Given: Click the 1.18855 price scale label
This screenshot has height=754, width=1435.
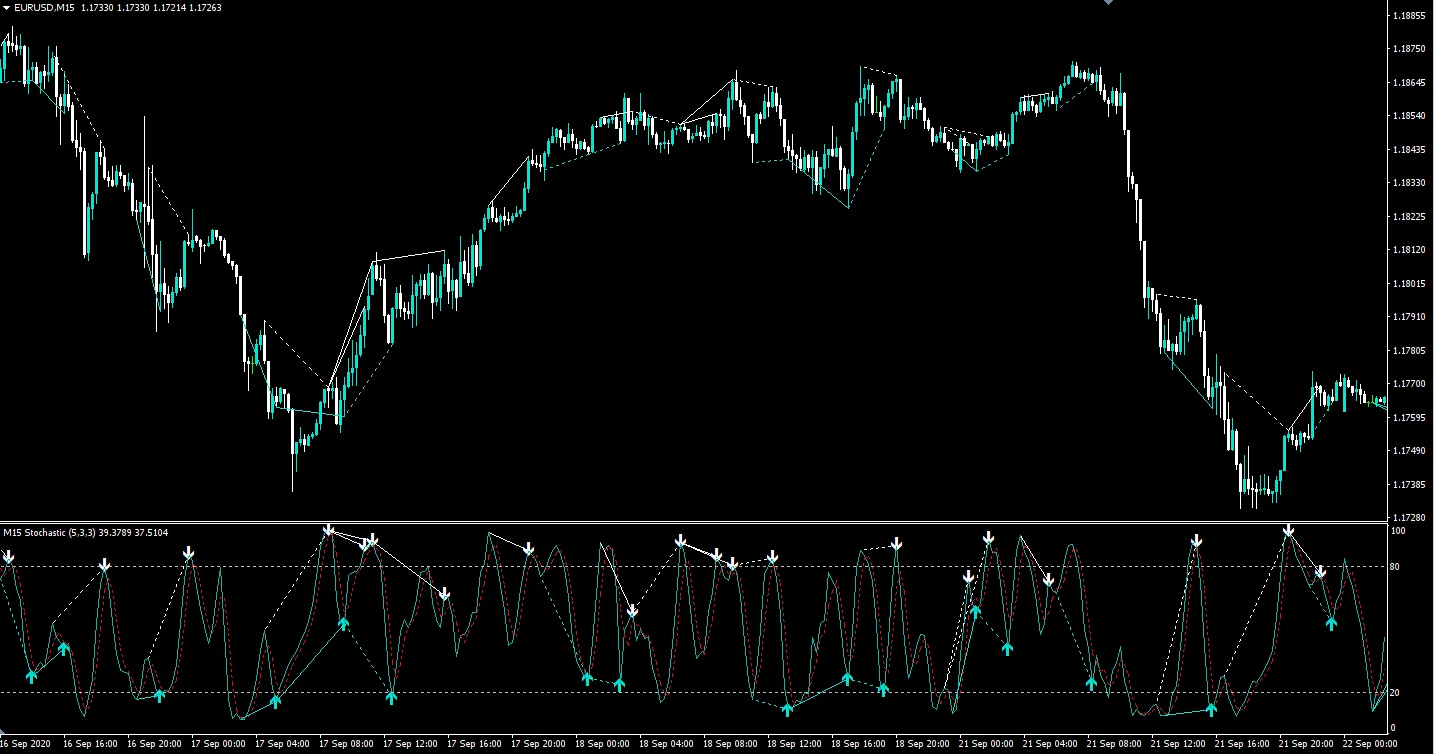Looking at the screenshot, I should [x=1408, y=16].
